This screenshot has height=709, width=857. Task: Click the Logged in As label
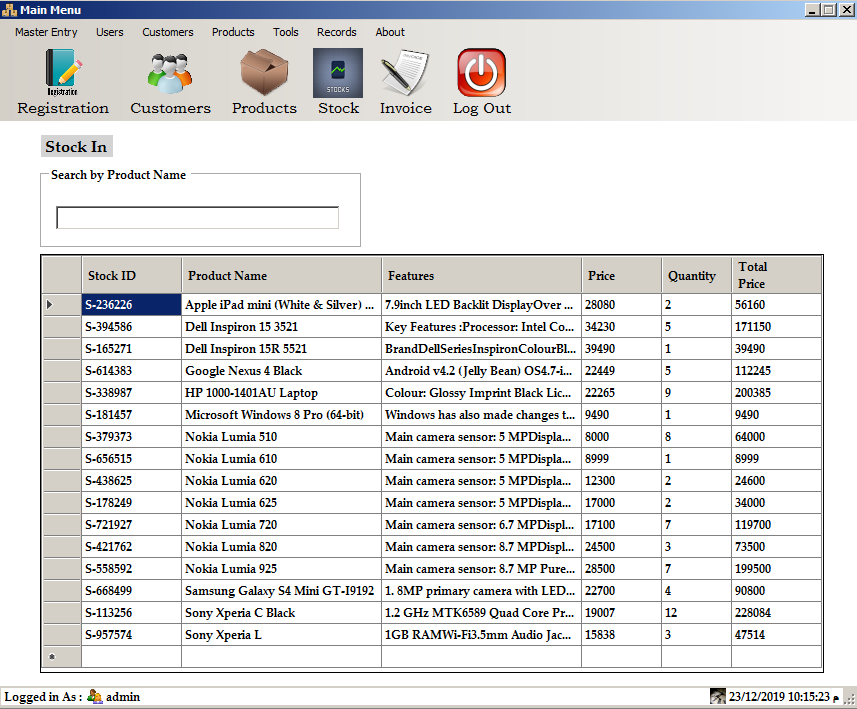43,696
